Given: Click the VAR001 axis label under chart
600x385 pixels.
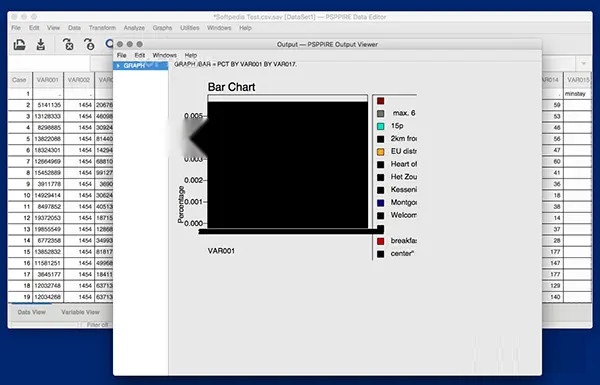Looking at the screenshot, I should pos(221,251).
